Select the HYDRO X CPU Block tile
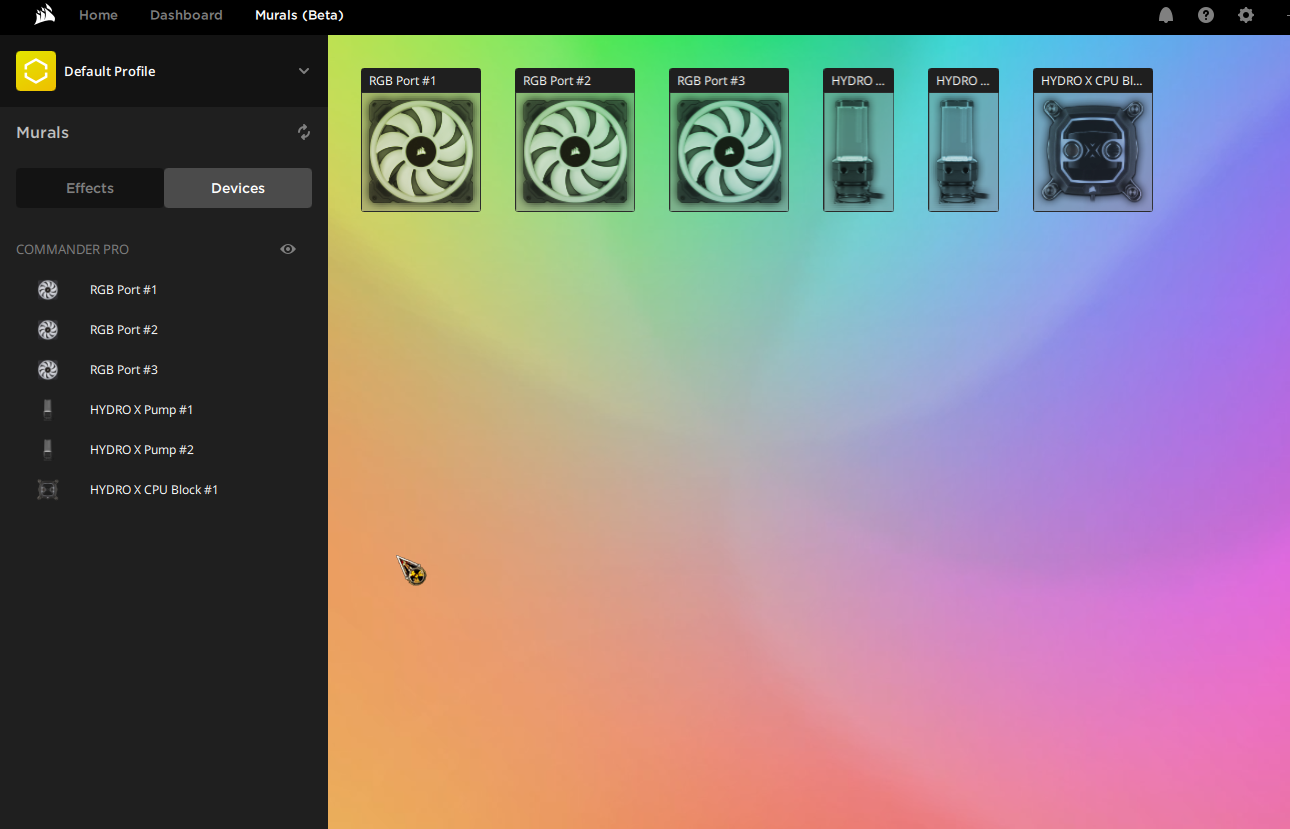 [x=1093, y=140]
